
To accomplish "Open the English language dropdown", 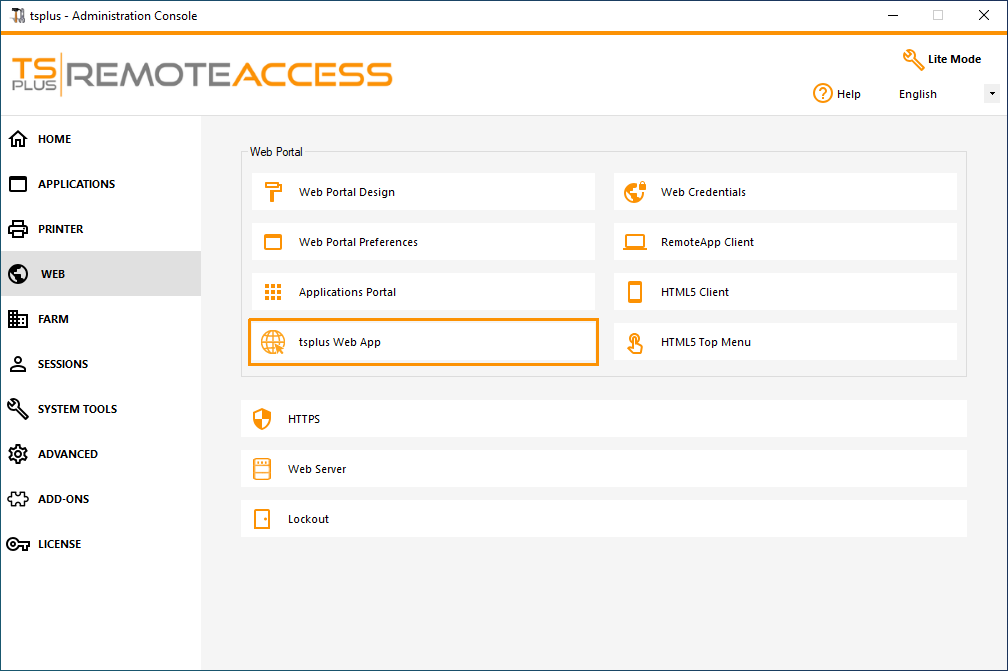I will coord(991,93).
